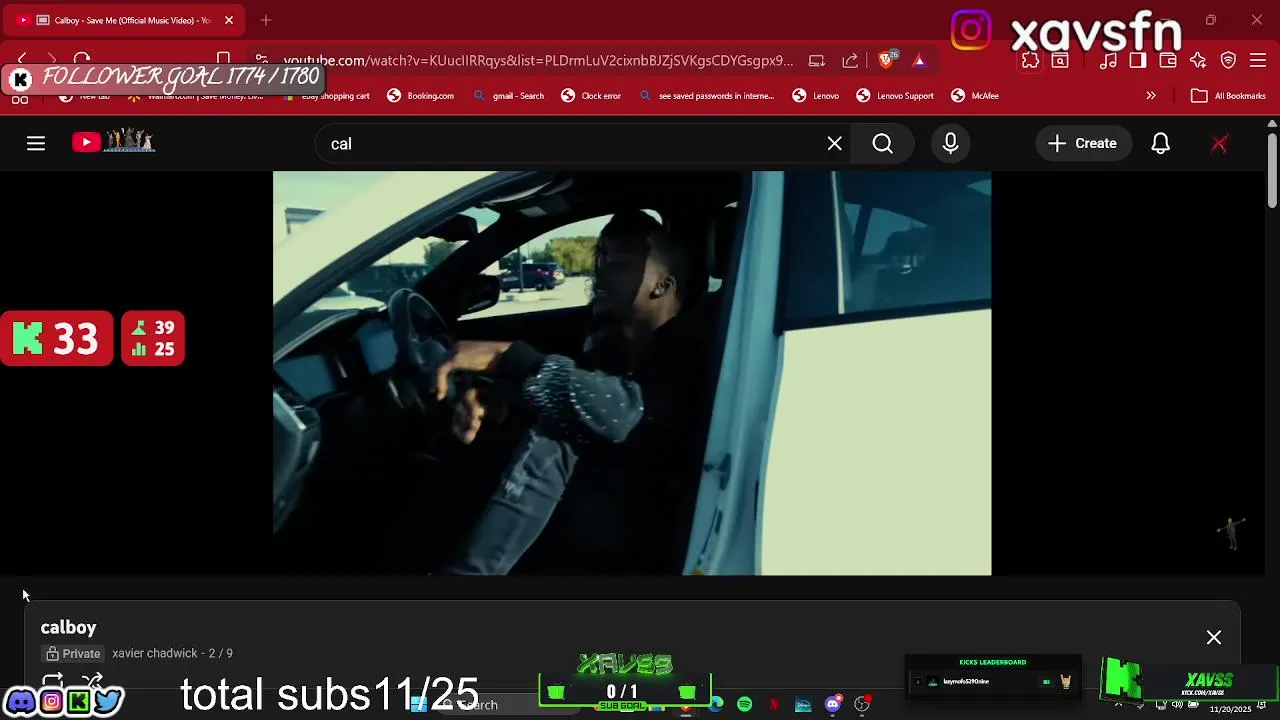Image resolution: width=1280 pixels, height=720 pixels.
Task: Open Spotify from the taskbar
Action: coord(744,705)
